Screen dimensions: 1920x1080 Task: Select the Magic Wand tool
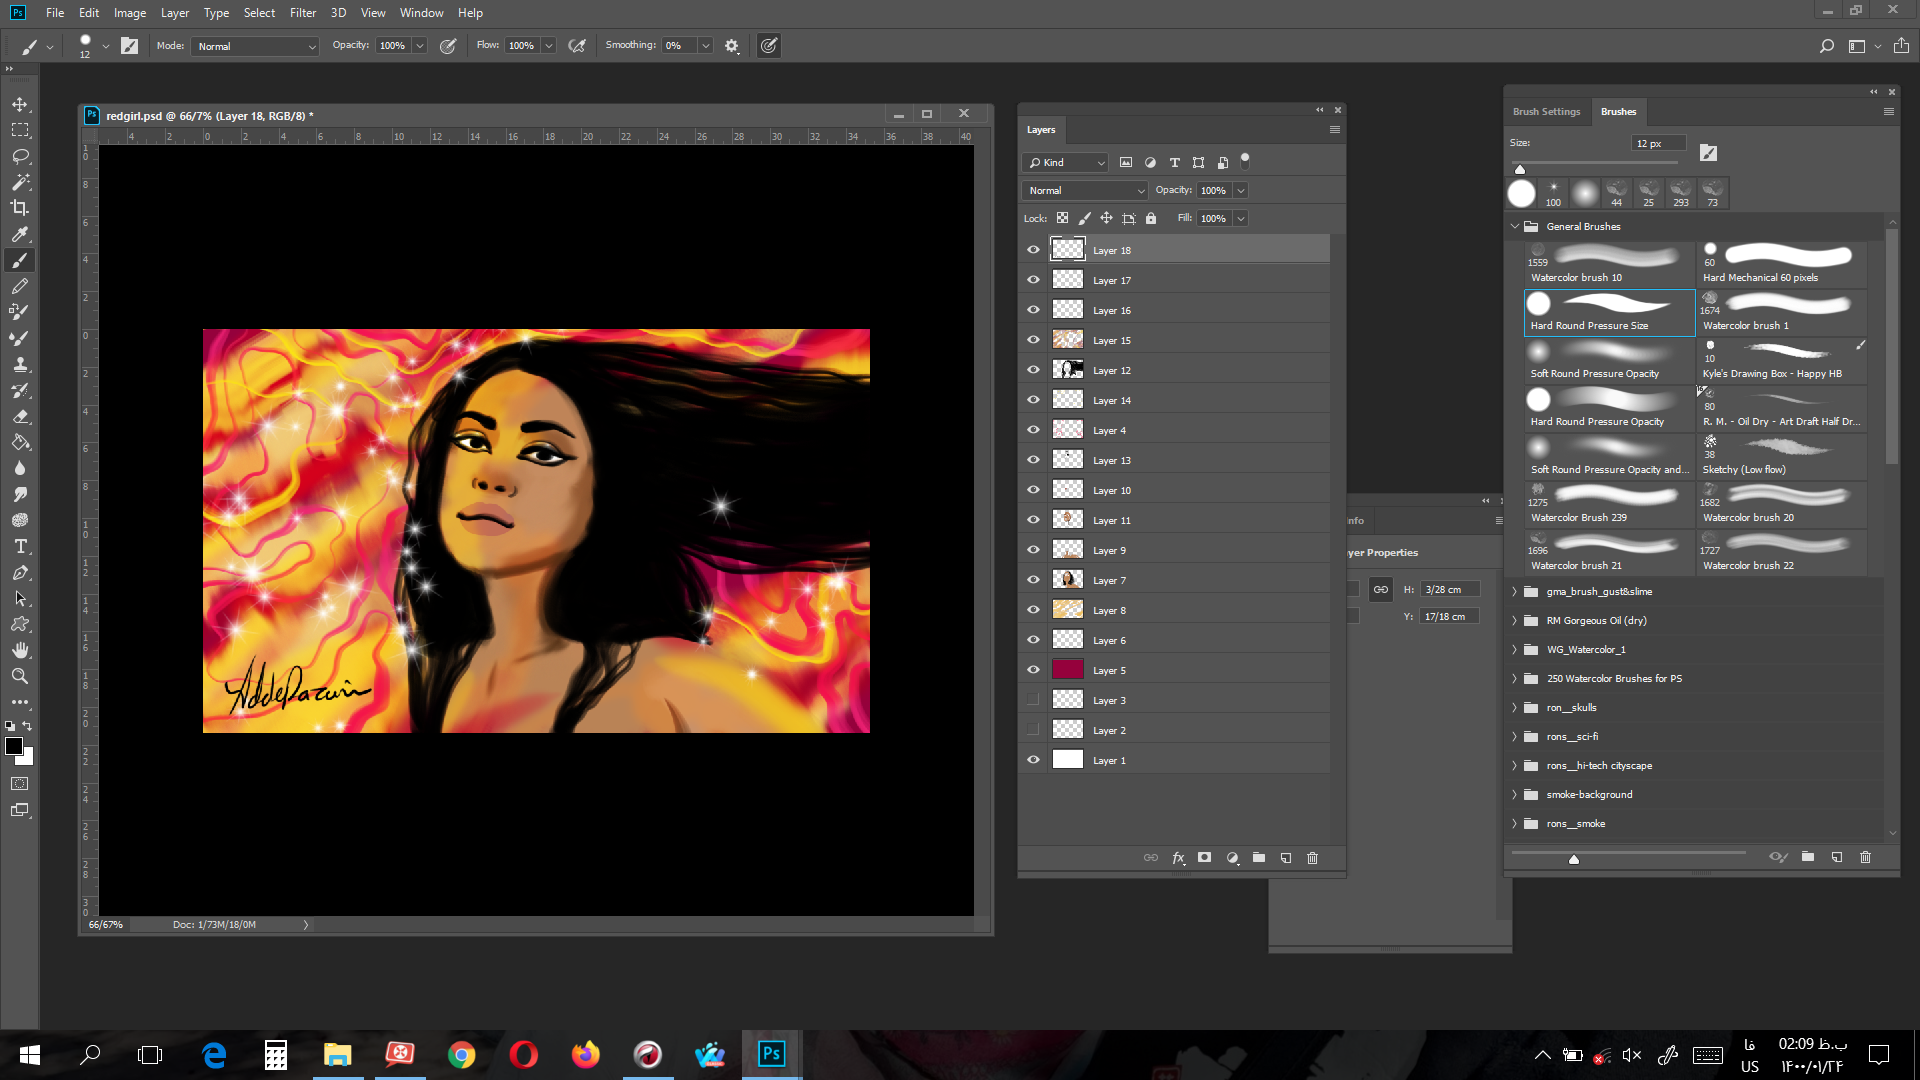pos(20,182)
